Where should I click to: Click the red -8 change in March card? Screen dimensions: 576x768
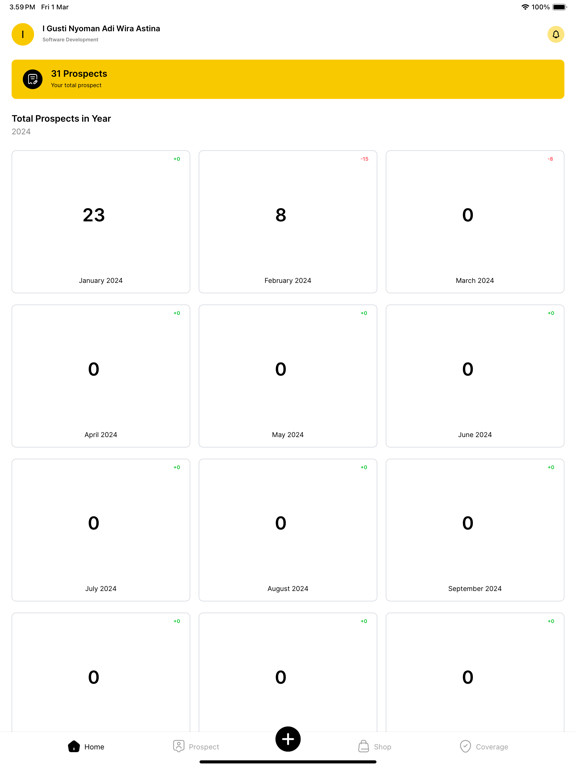point(551,159)
